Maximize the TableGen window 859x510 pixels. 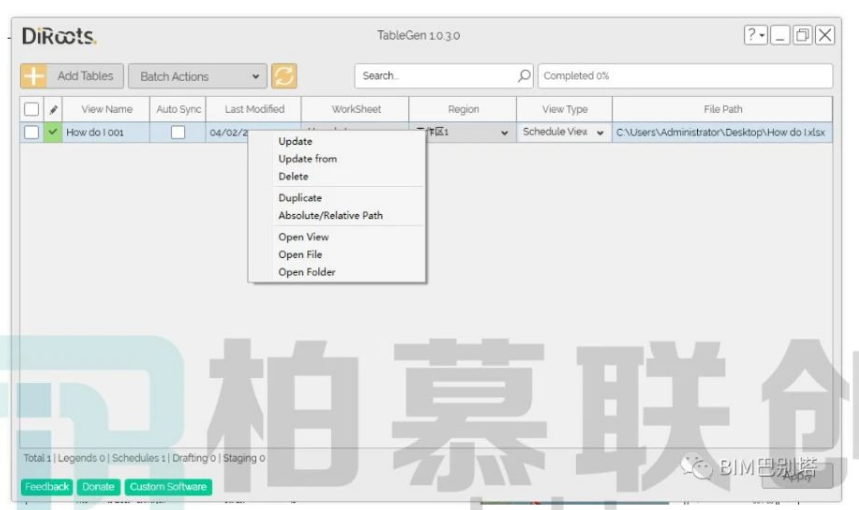(x=803, y=35)
